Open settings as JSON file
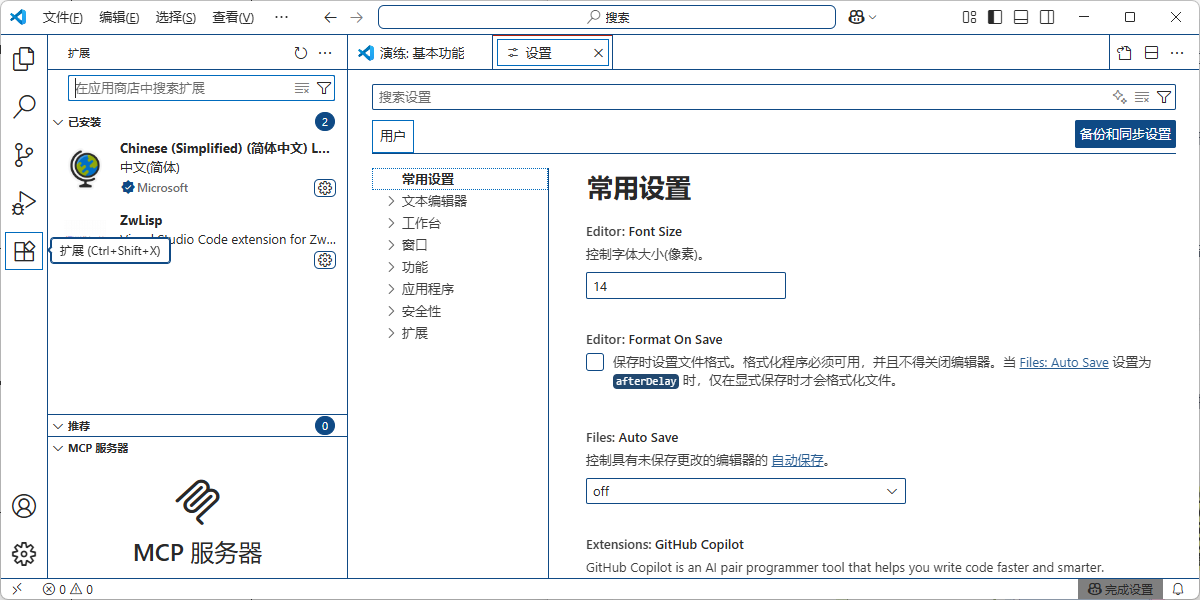 click(1125, 53)
